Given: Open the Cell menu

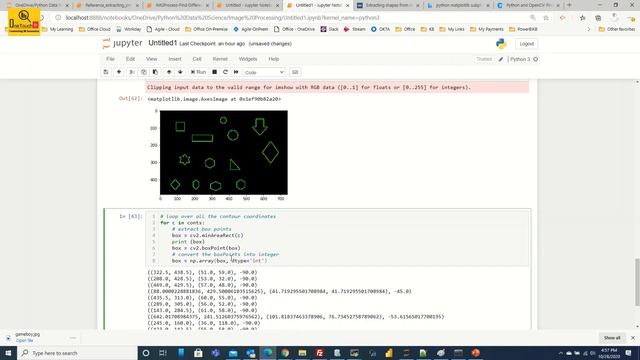Looking at the screenshot, I should [197, 59].
